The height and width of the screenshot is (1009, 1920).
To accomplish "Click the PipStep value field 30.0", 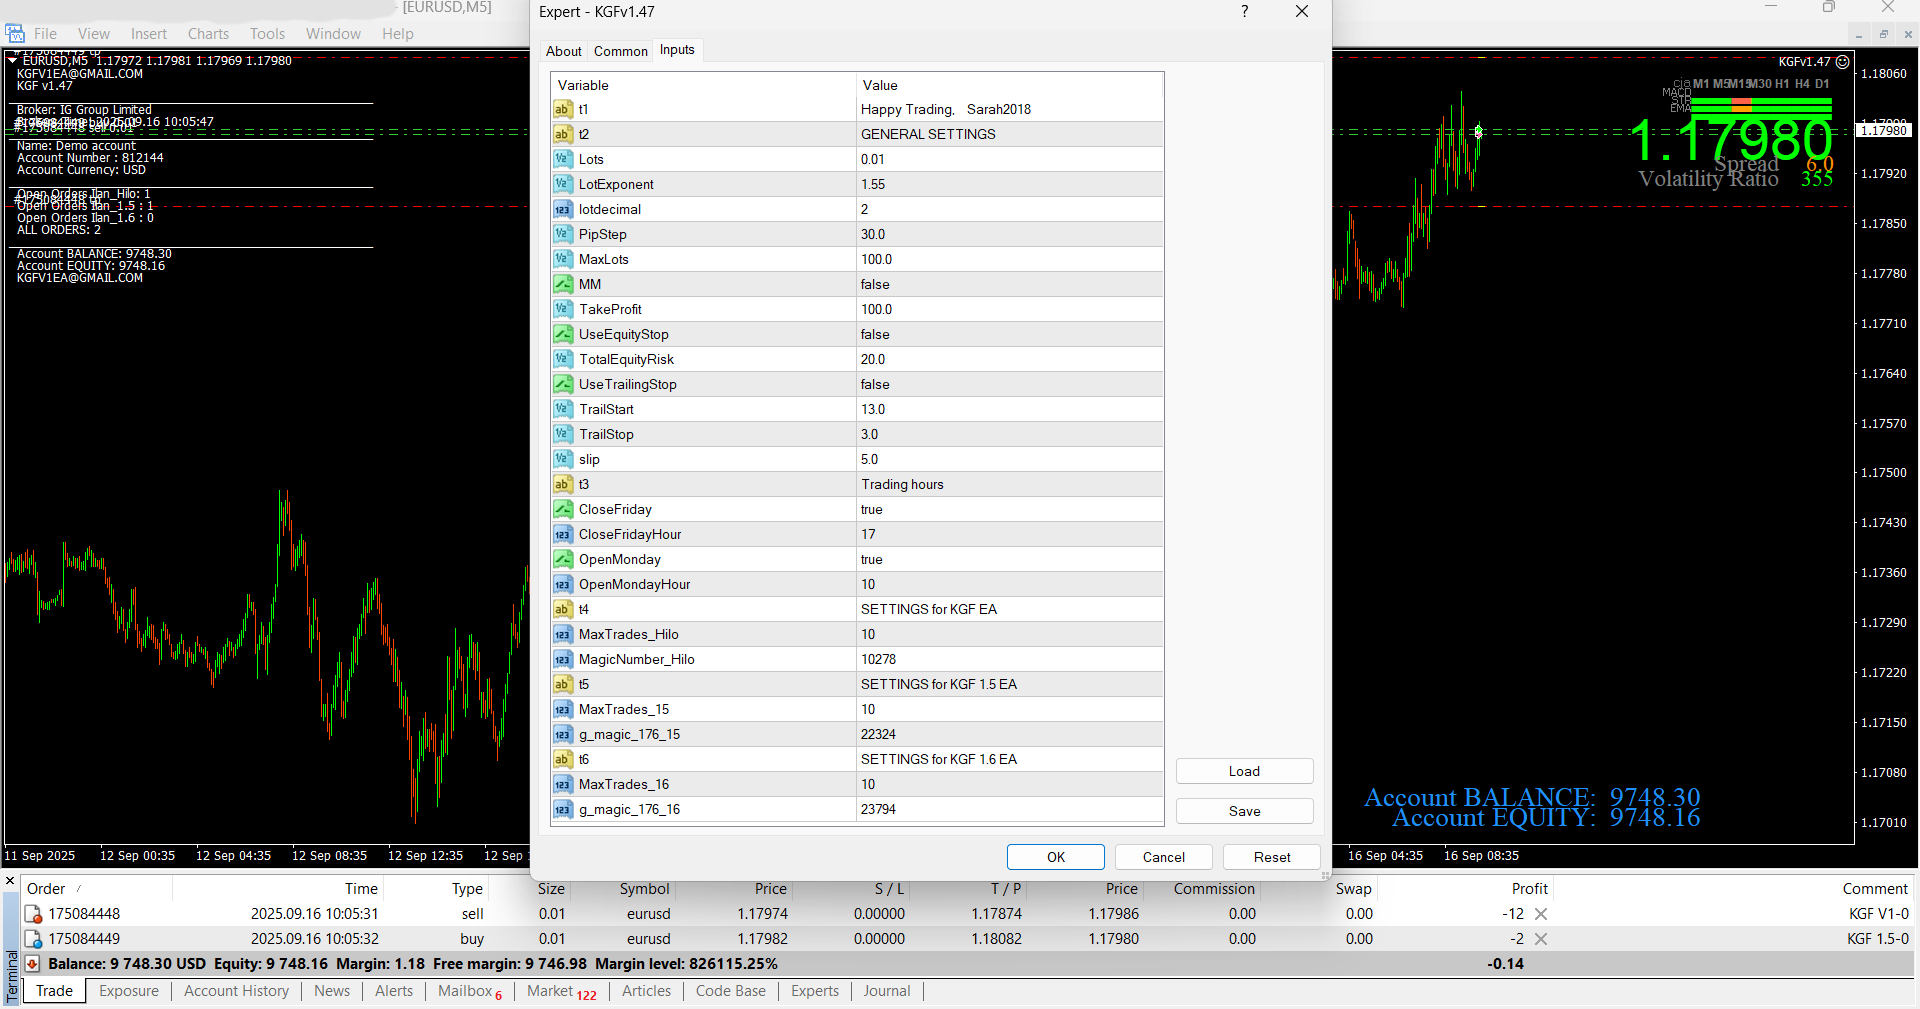I will [x=873, y=234].
